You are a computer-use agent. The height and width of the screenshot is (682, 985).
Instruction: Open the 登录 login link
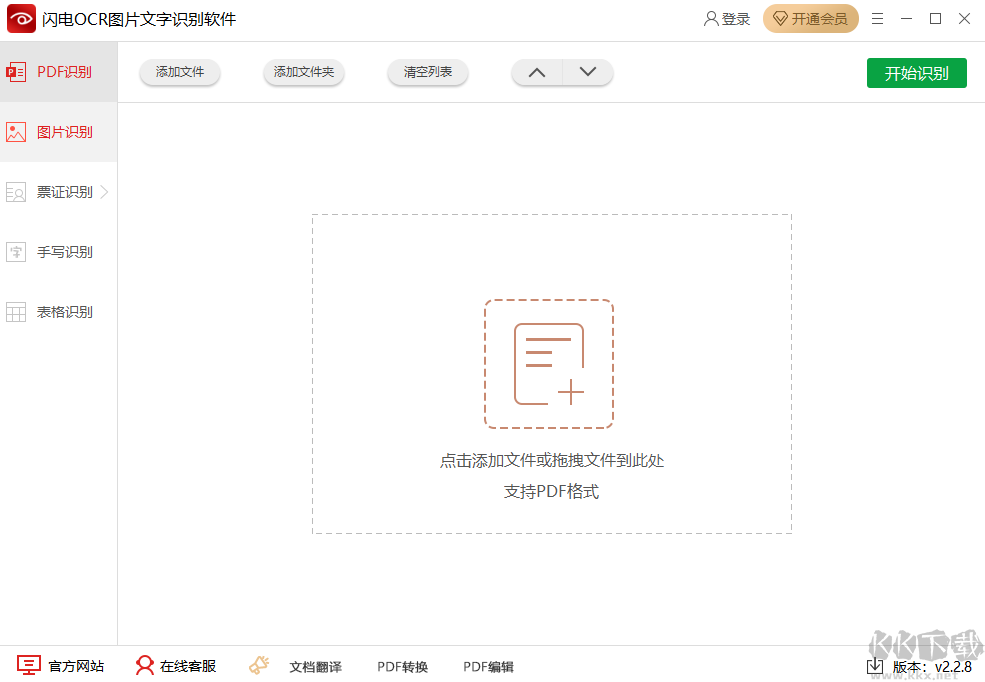(727, 19)
